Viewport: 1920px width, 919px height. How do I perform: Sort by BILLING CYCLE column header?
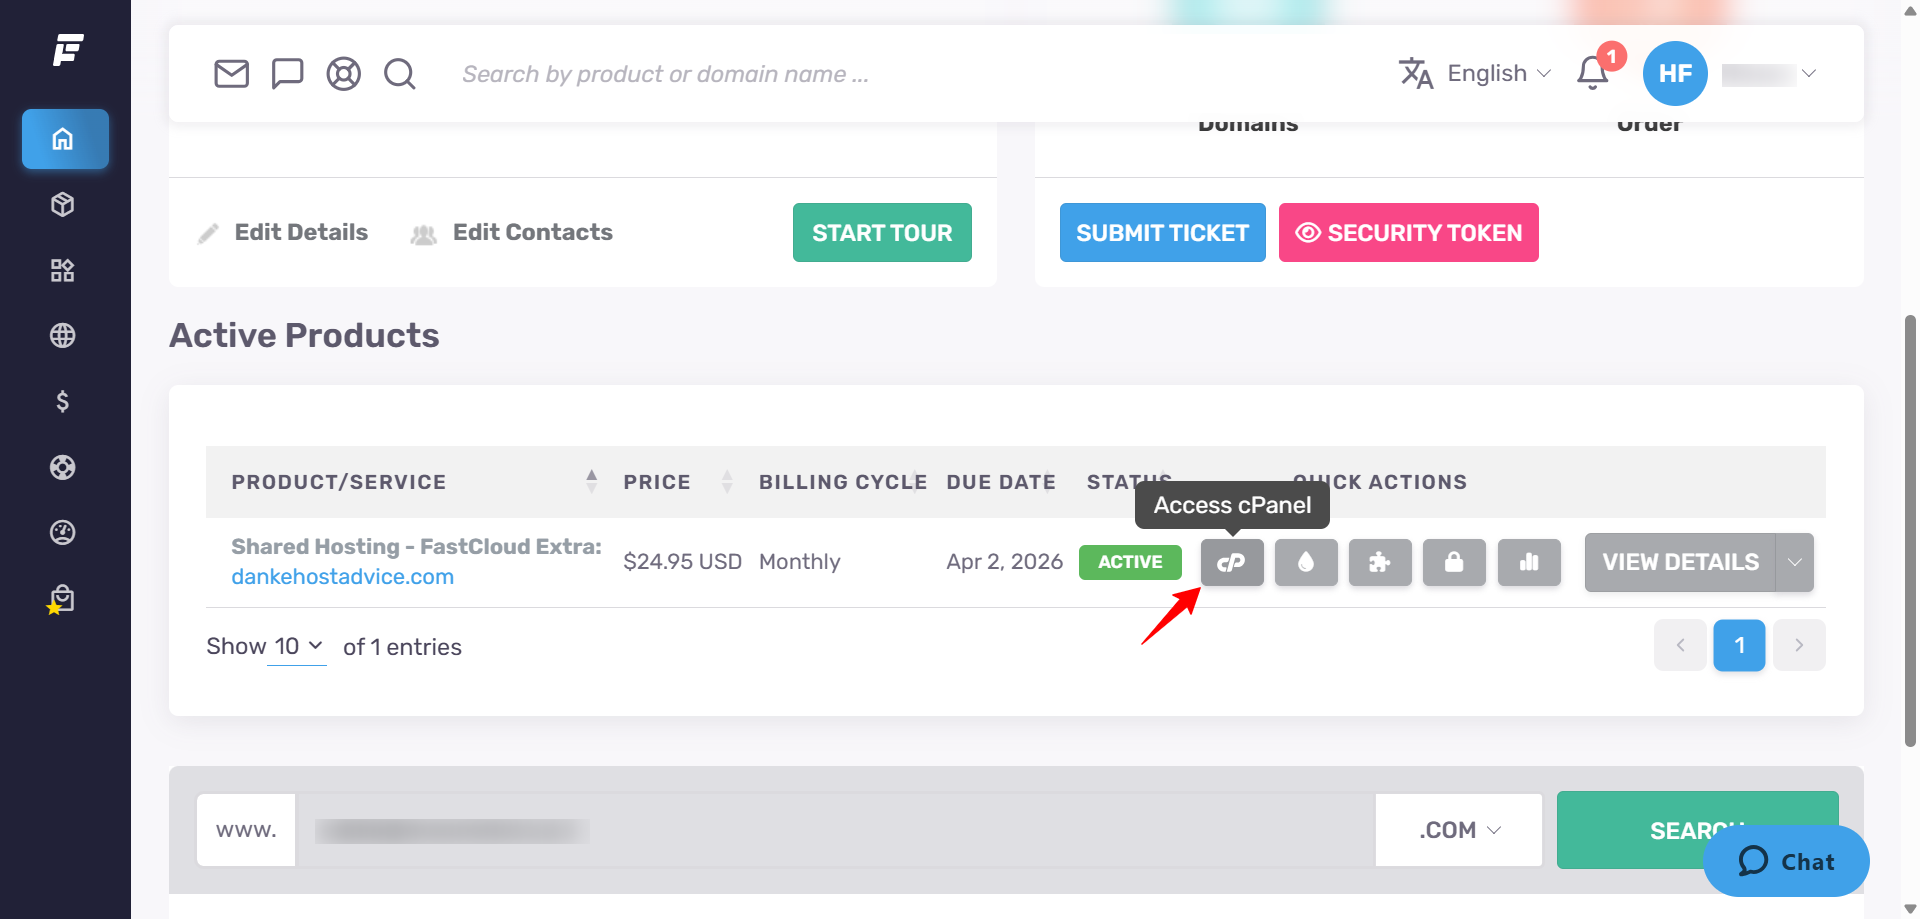842,482
